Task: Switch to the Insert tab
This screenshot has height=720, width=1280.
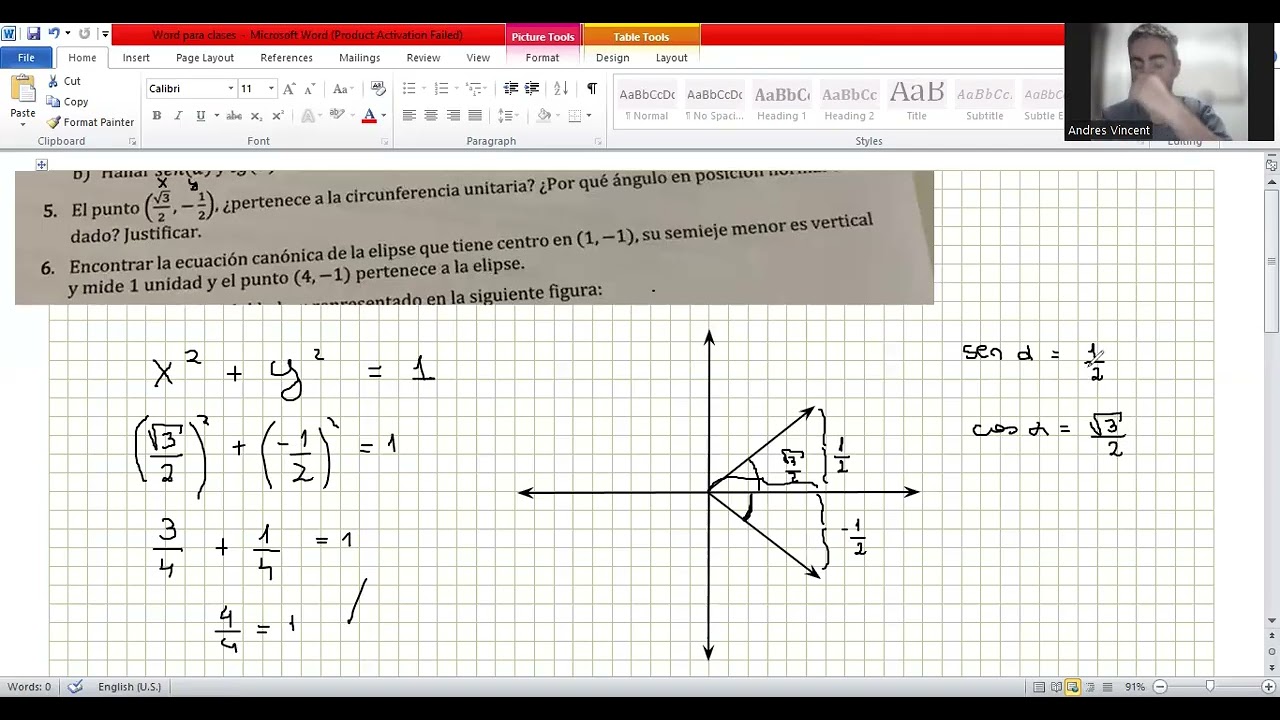Action: 136,58
